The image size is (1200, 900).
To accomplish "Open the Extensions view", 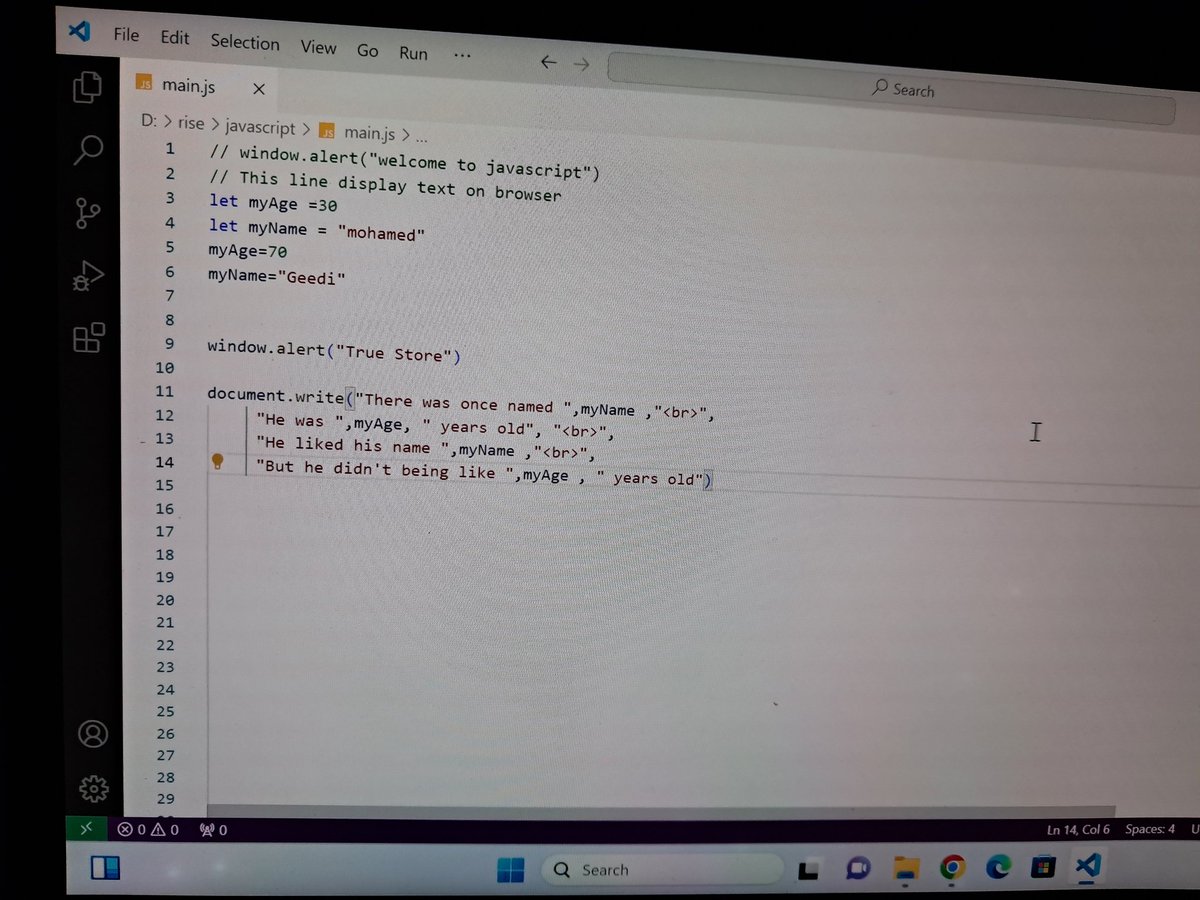I will point(89,337).
